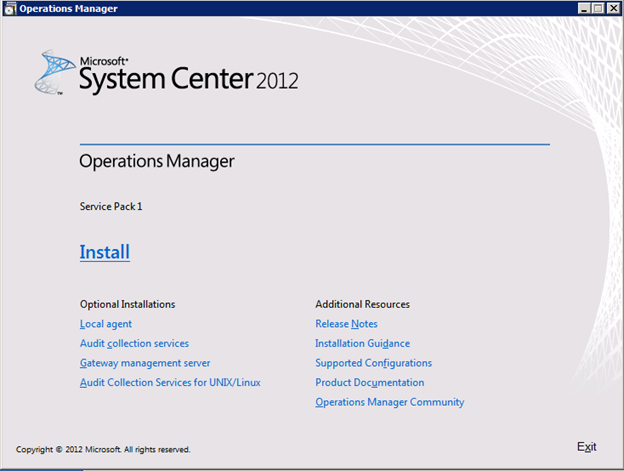Select Audit collection services link

pyautogui.click(x=134, y=343)
